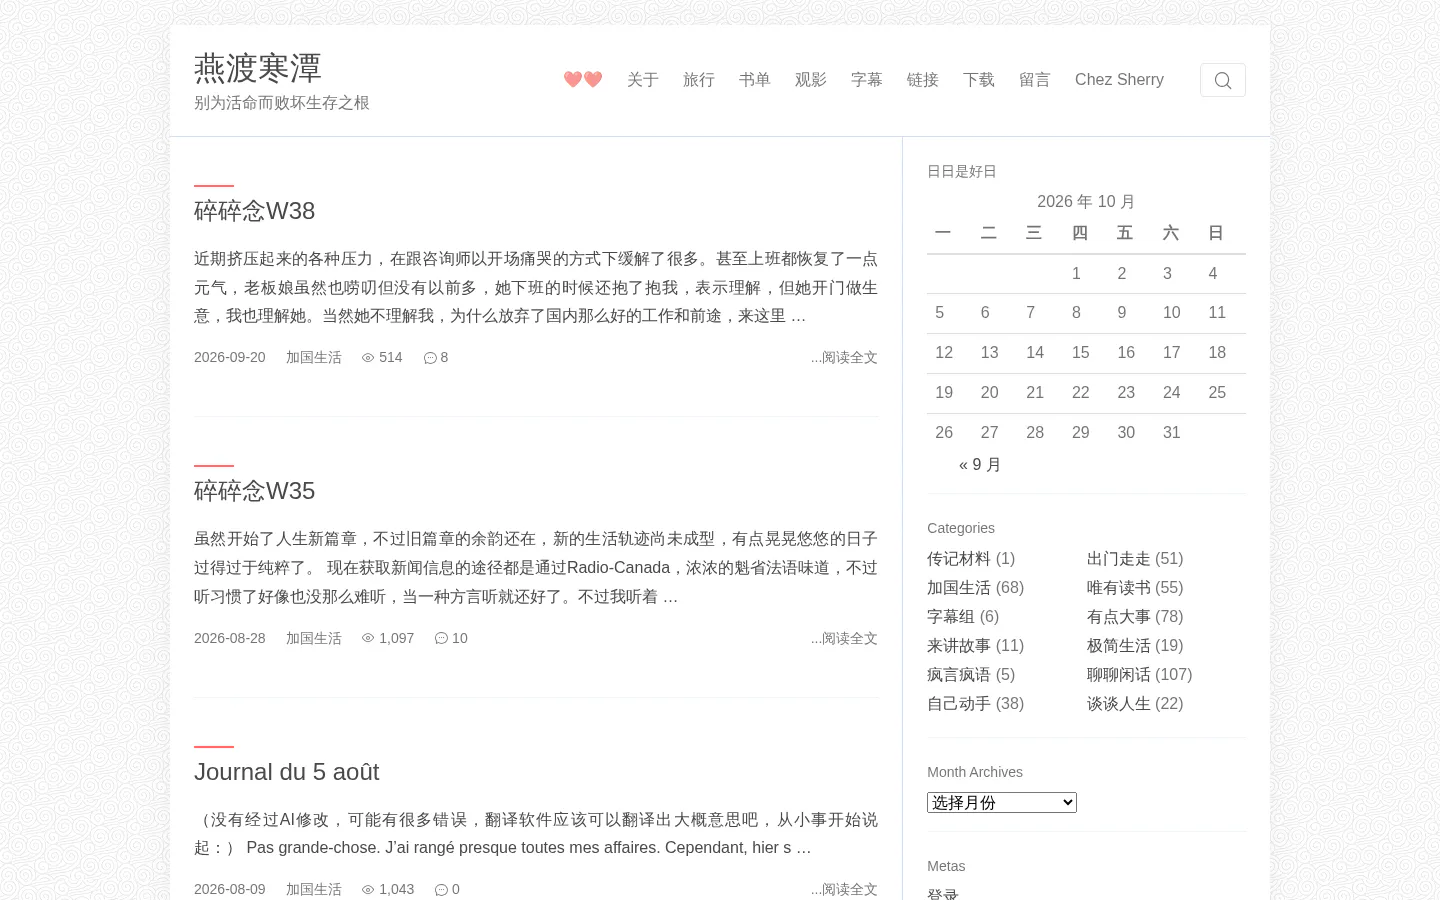Open the 关于 menu item
1440x900 pixels.
(x=643, y=80)
